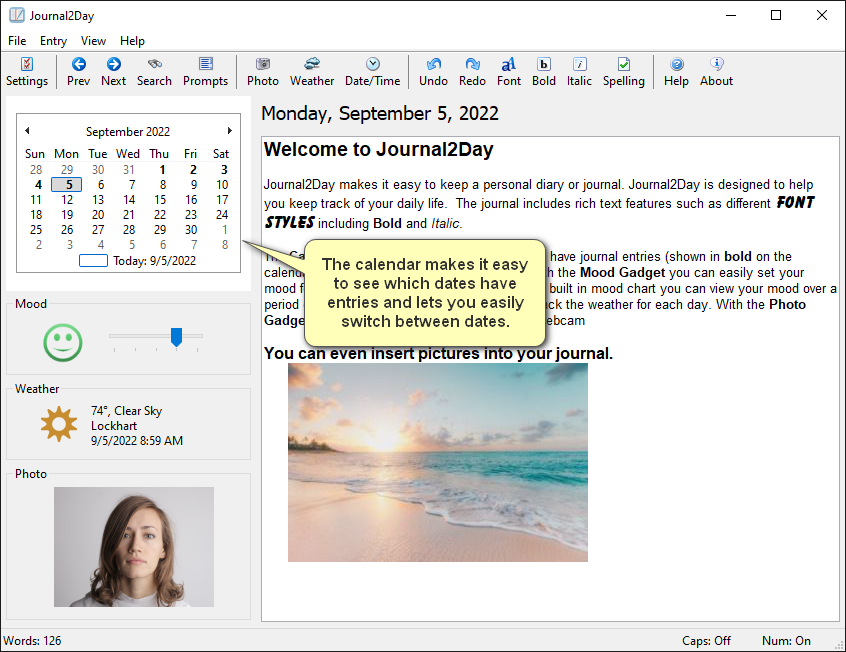Select September 2 in calendar
Image resolution: width=846 pixels, height=652 pixels.
click(193, 169)
